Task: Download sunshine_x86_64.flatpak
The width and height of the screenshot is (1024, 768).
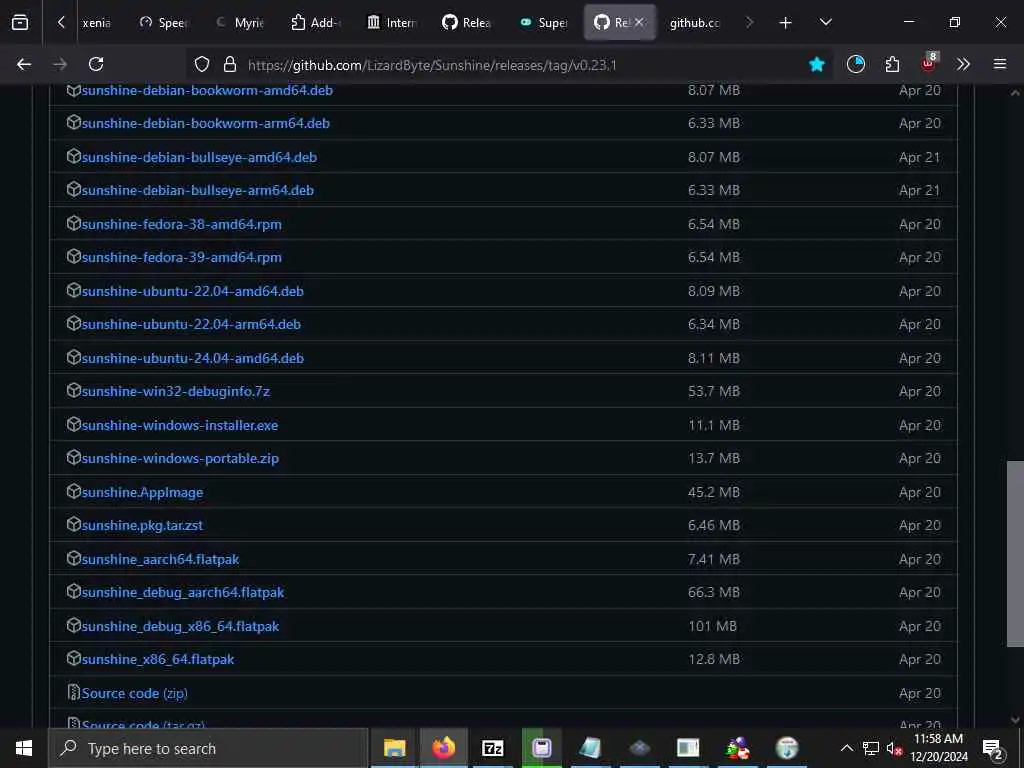Action: click(x=158, y=660)
